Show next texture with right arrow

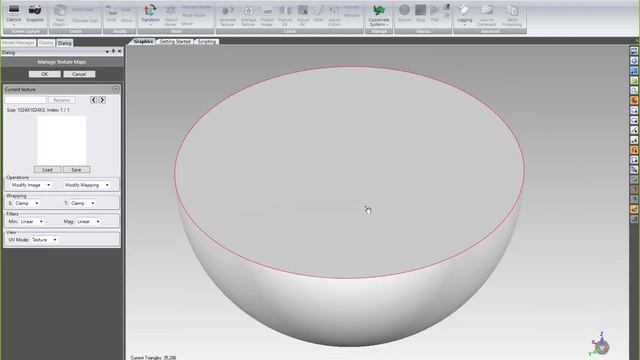(x=102, y=100)
